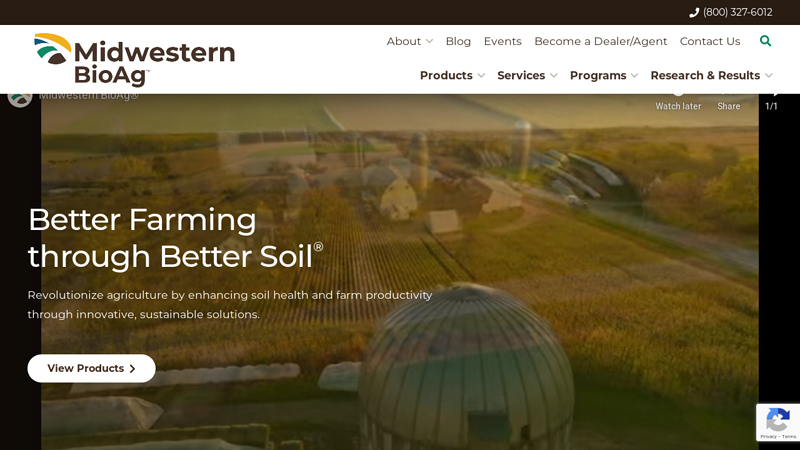800x450 pixels.
Task: Go to the Blog page
Action: tap(458, 41)
